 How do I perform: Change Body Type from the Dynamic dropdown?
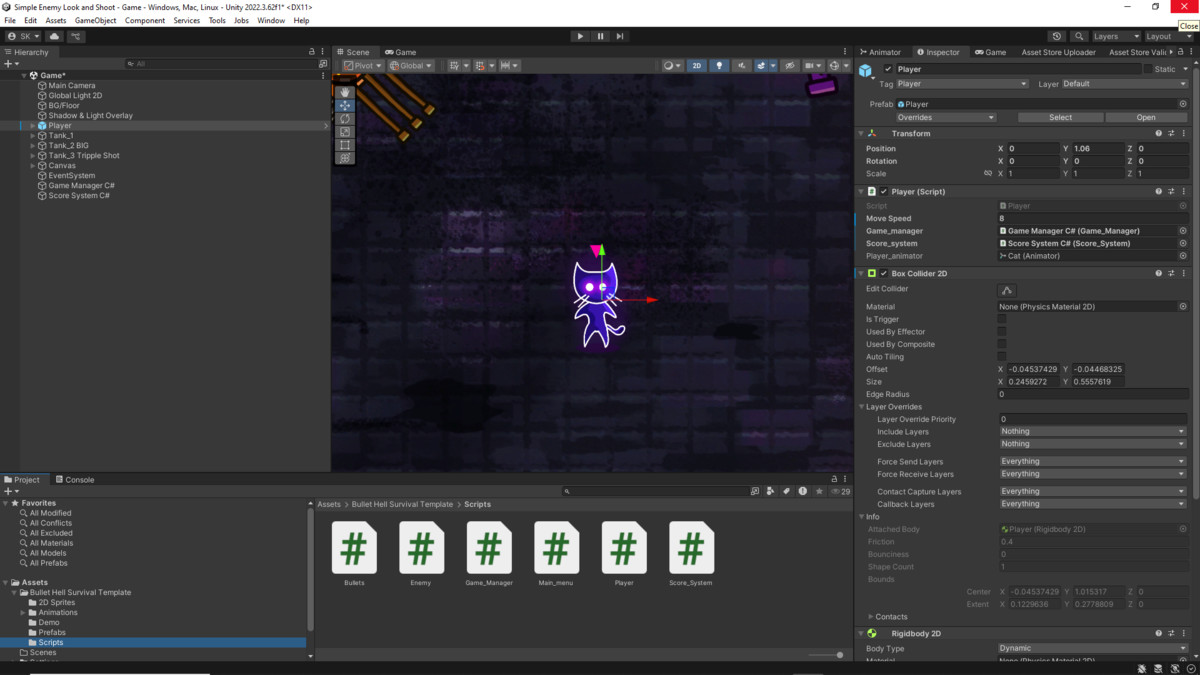(1090, 648)
